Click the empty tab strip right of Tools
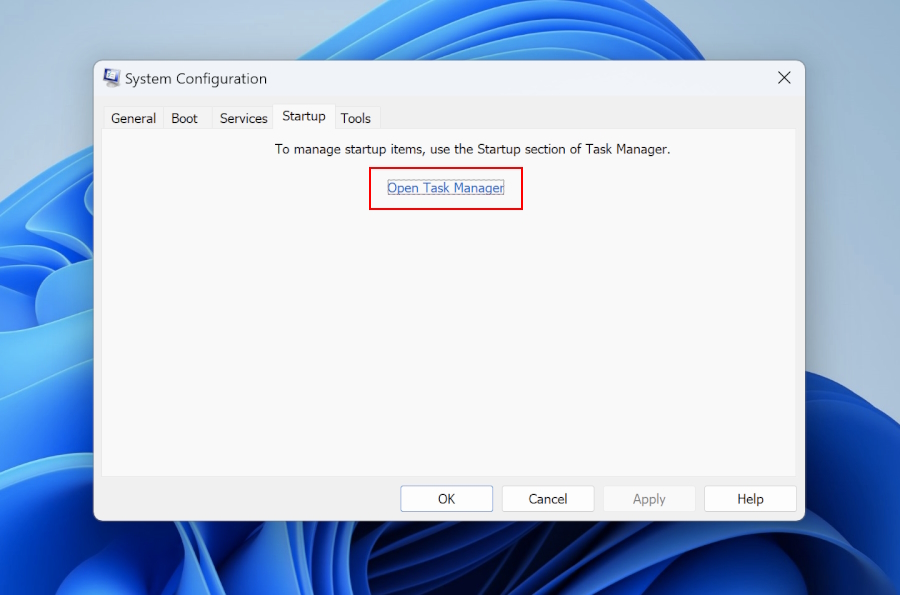Viewport: 900px width, 595px height. (580, 116)
